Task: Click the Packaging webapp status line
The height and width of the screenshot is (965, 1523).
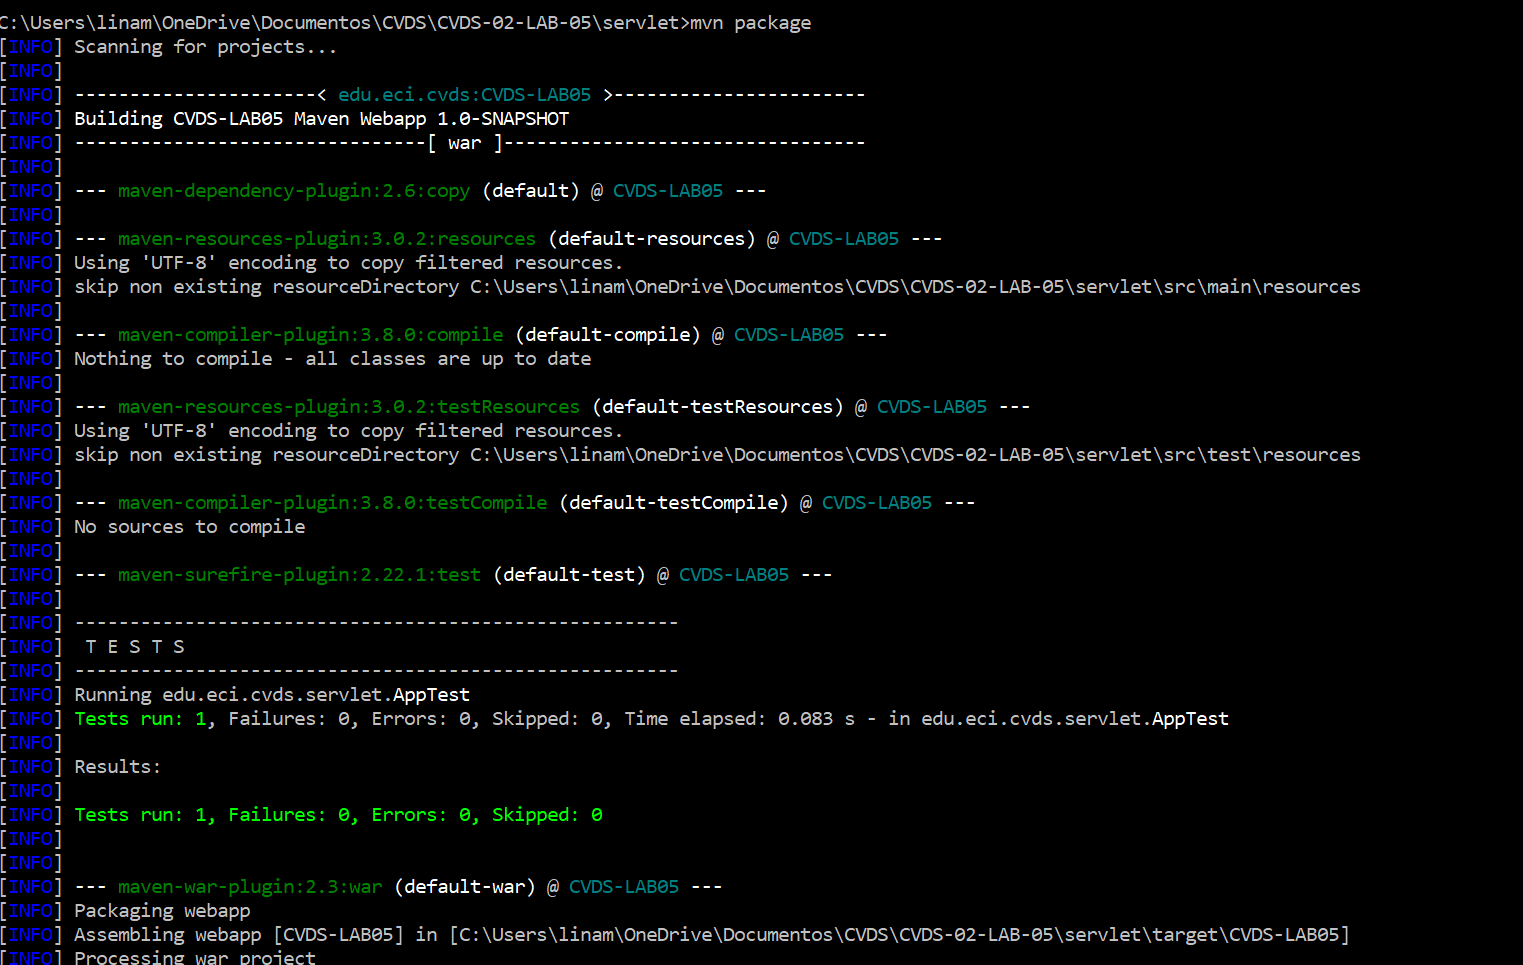Action: (x=164, y=910)
